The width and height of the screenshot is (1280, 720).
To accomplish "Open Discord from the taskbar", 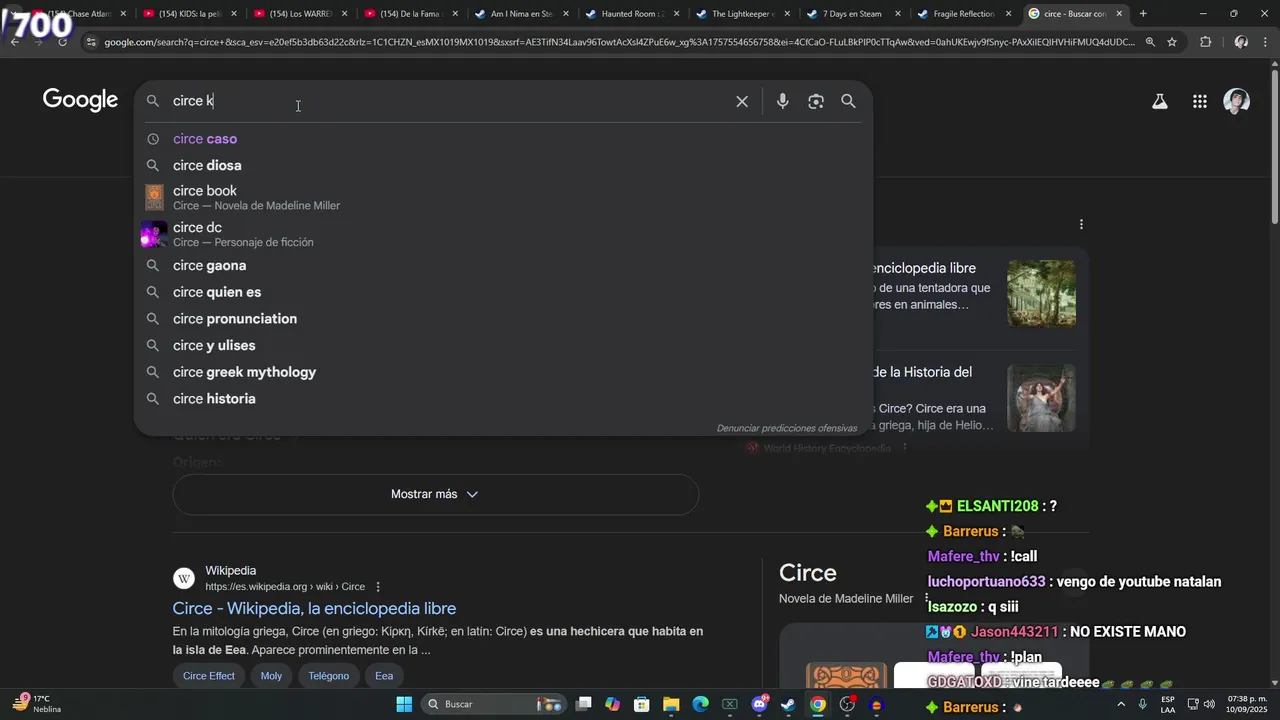I will pyautogui.click(x=759, y=704).
